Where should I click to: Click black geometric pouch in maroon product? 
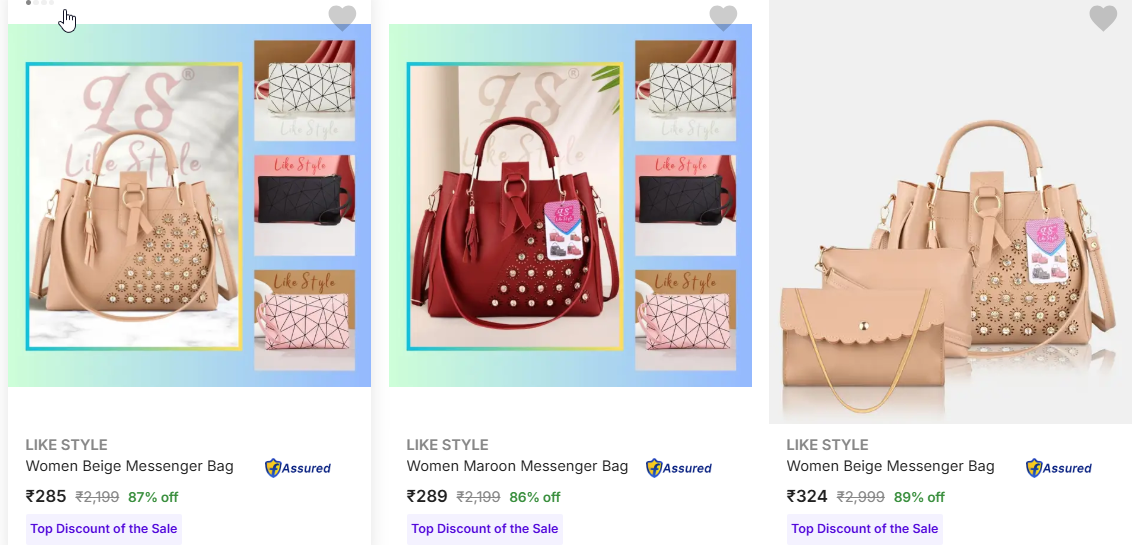coord(685,205)
